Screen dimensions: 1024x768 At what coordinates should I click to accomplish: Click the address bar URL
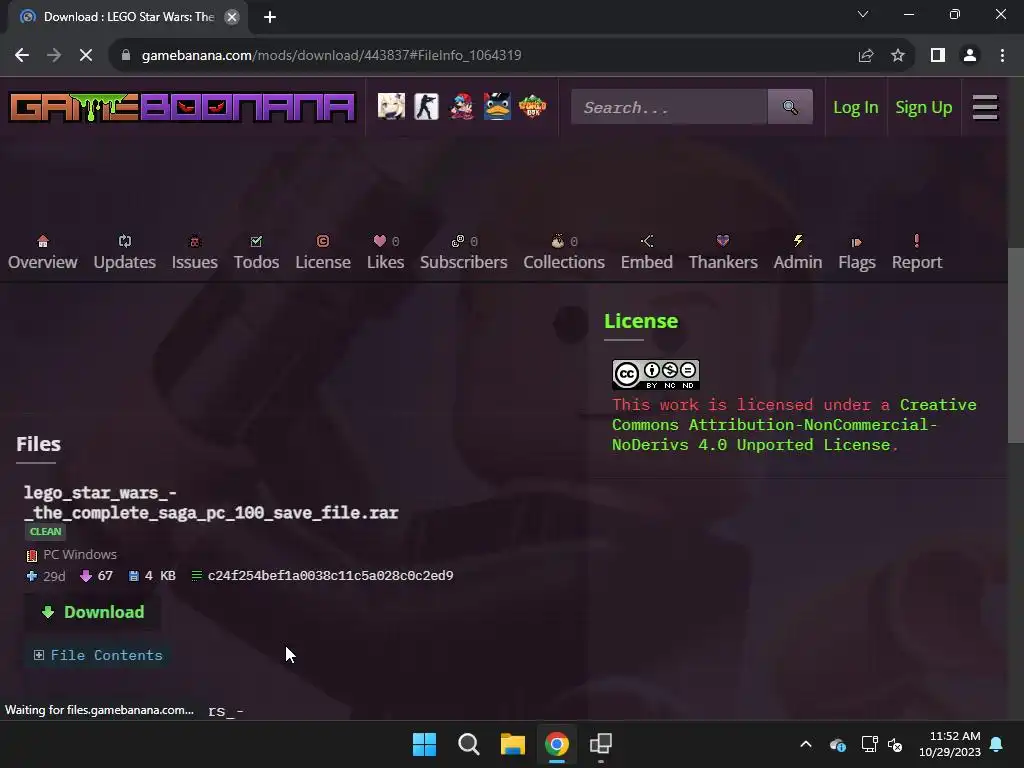pos(331,56)
